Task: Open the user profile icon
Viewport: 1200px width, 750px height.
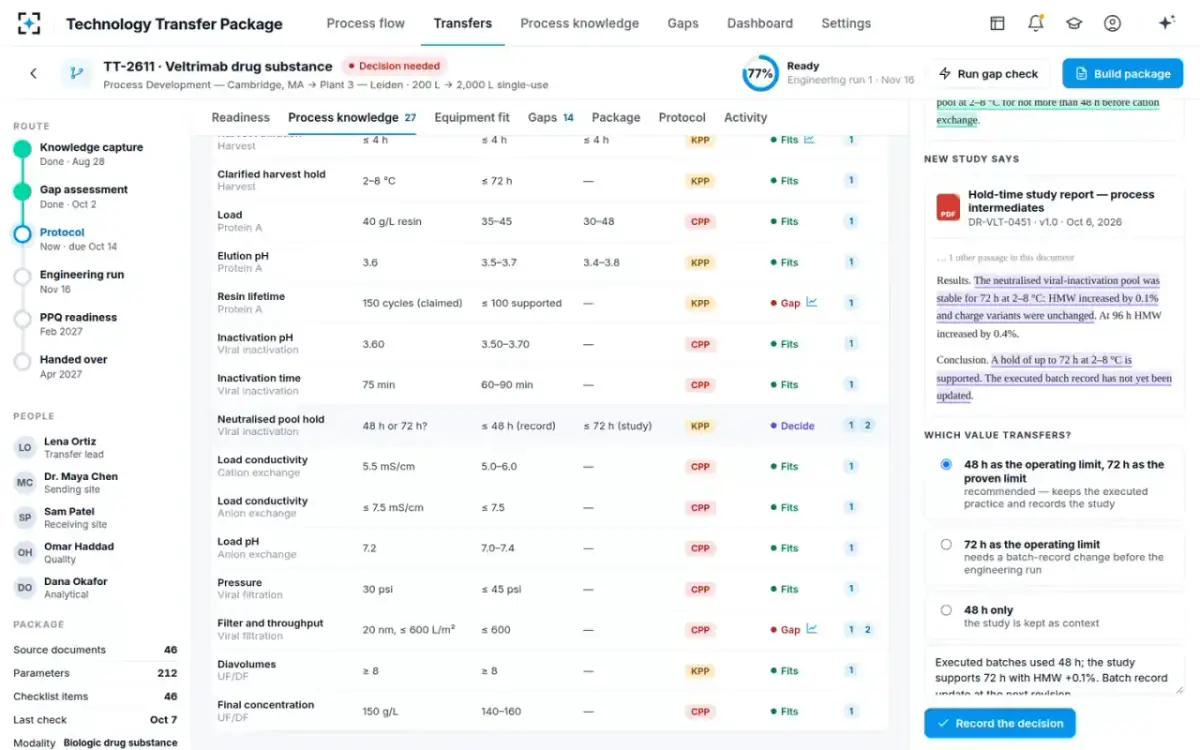Action: (x=1112, y=23)
